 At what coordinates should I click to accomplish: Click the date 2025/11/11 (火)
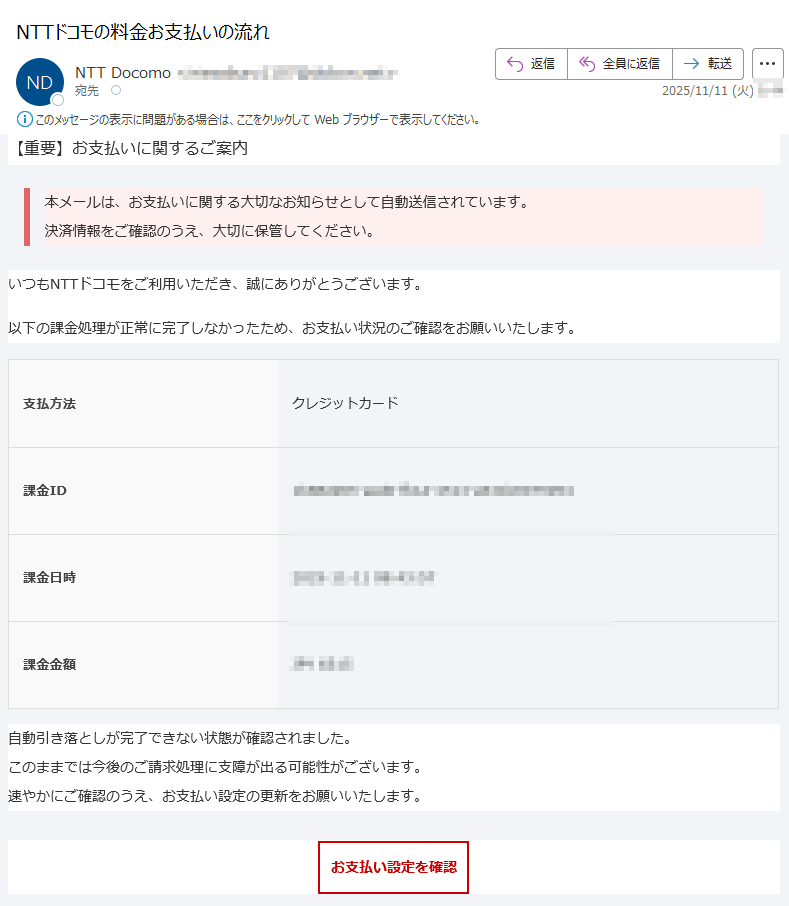click(x=708, y=91)
